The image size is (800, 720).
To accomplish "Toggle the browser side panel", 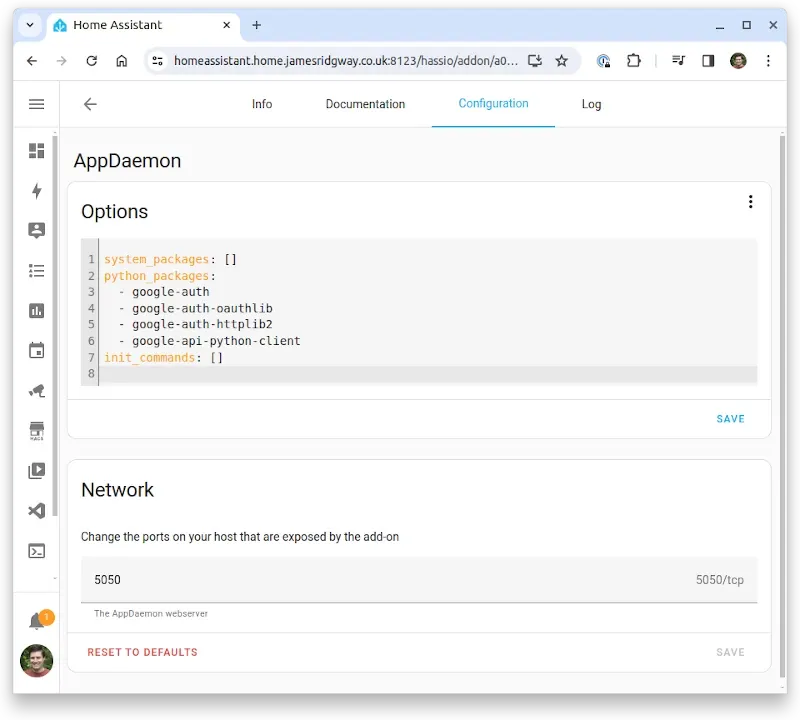I will [x=708, y=61].
